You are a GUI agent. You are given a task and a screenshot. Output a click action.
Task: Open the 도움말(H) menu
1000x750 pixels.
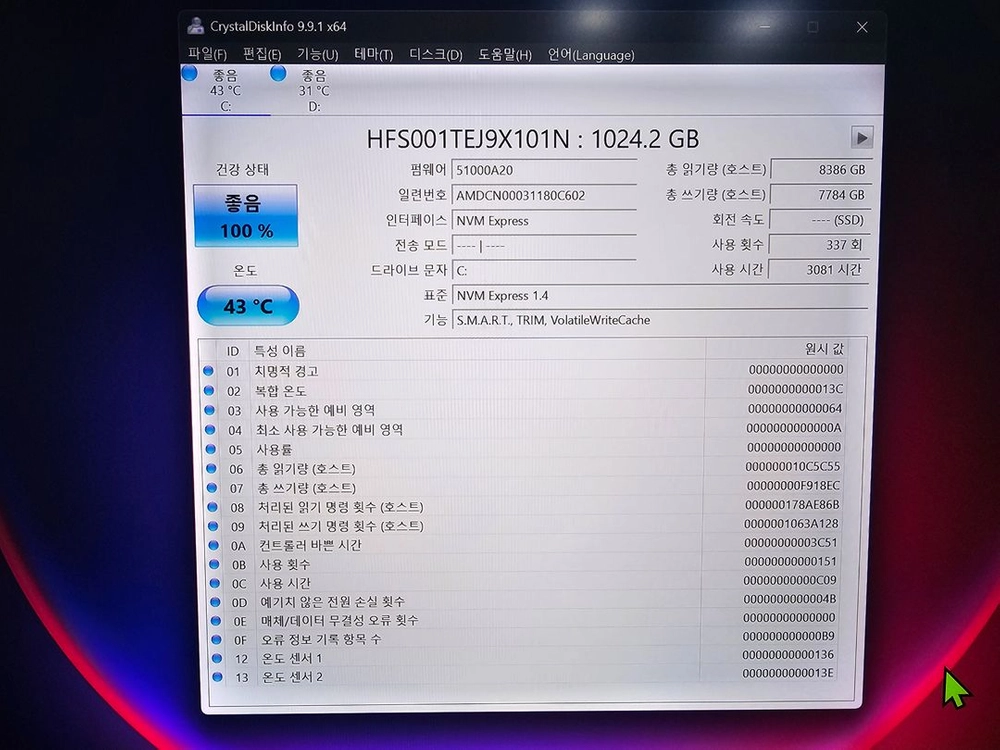pos(505,54)
